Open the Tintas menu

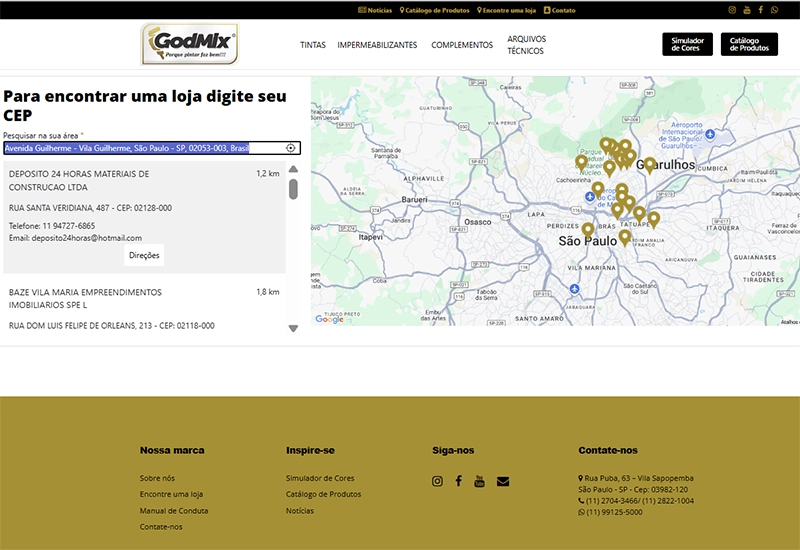pos(312,45)
